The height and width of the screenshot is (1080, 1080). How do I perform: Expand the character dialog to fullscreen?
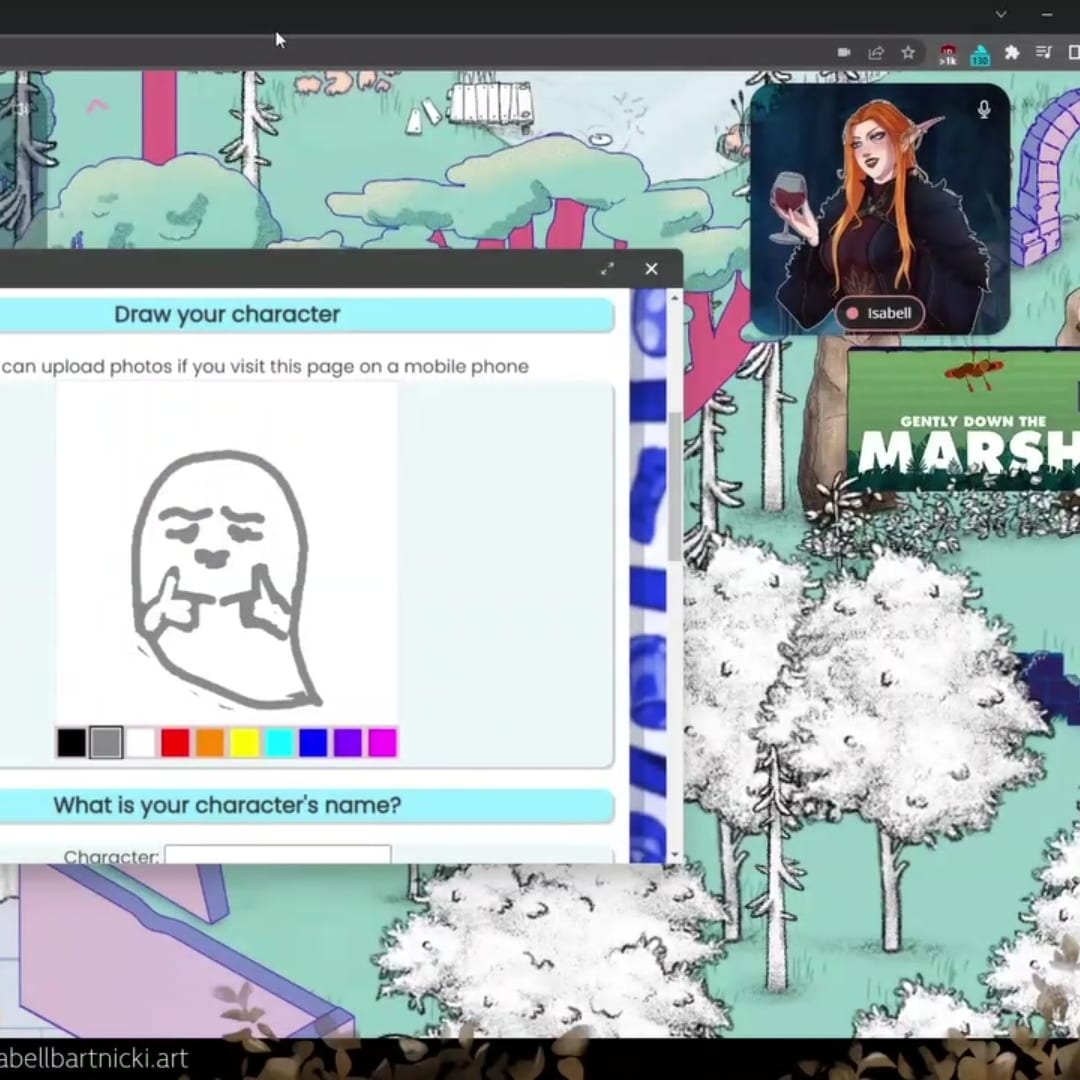click(x=607, y=269)
